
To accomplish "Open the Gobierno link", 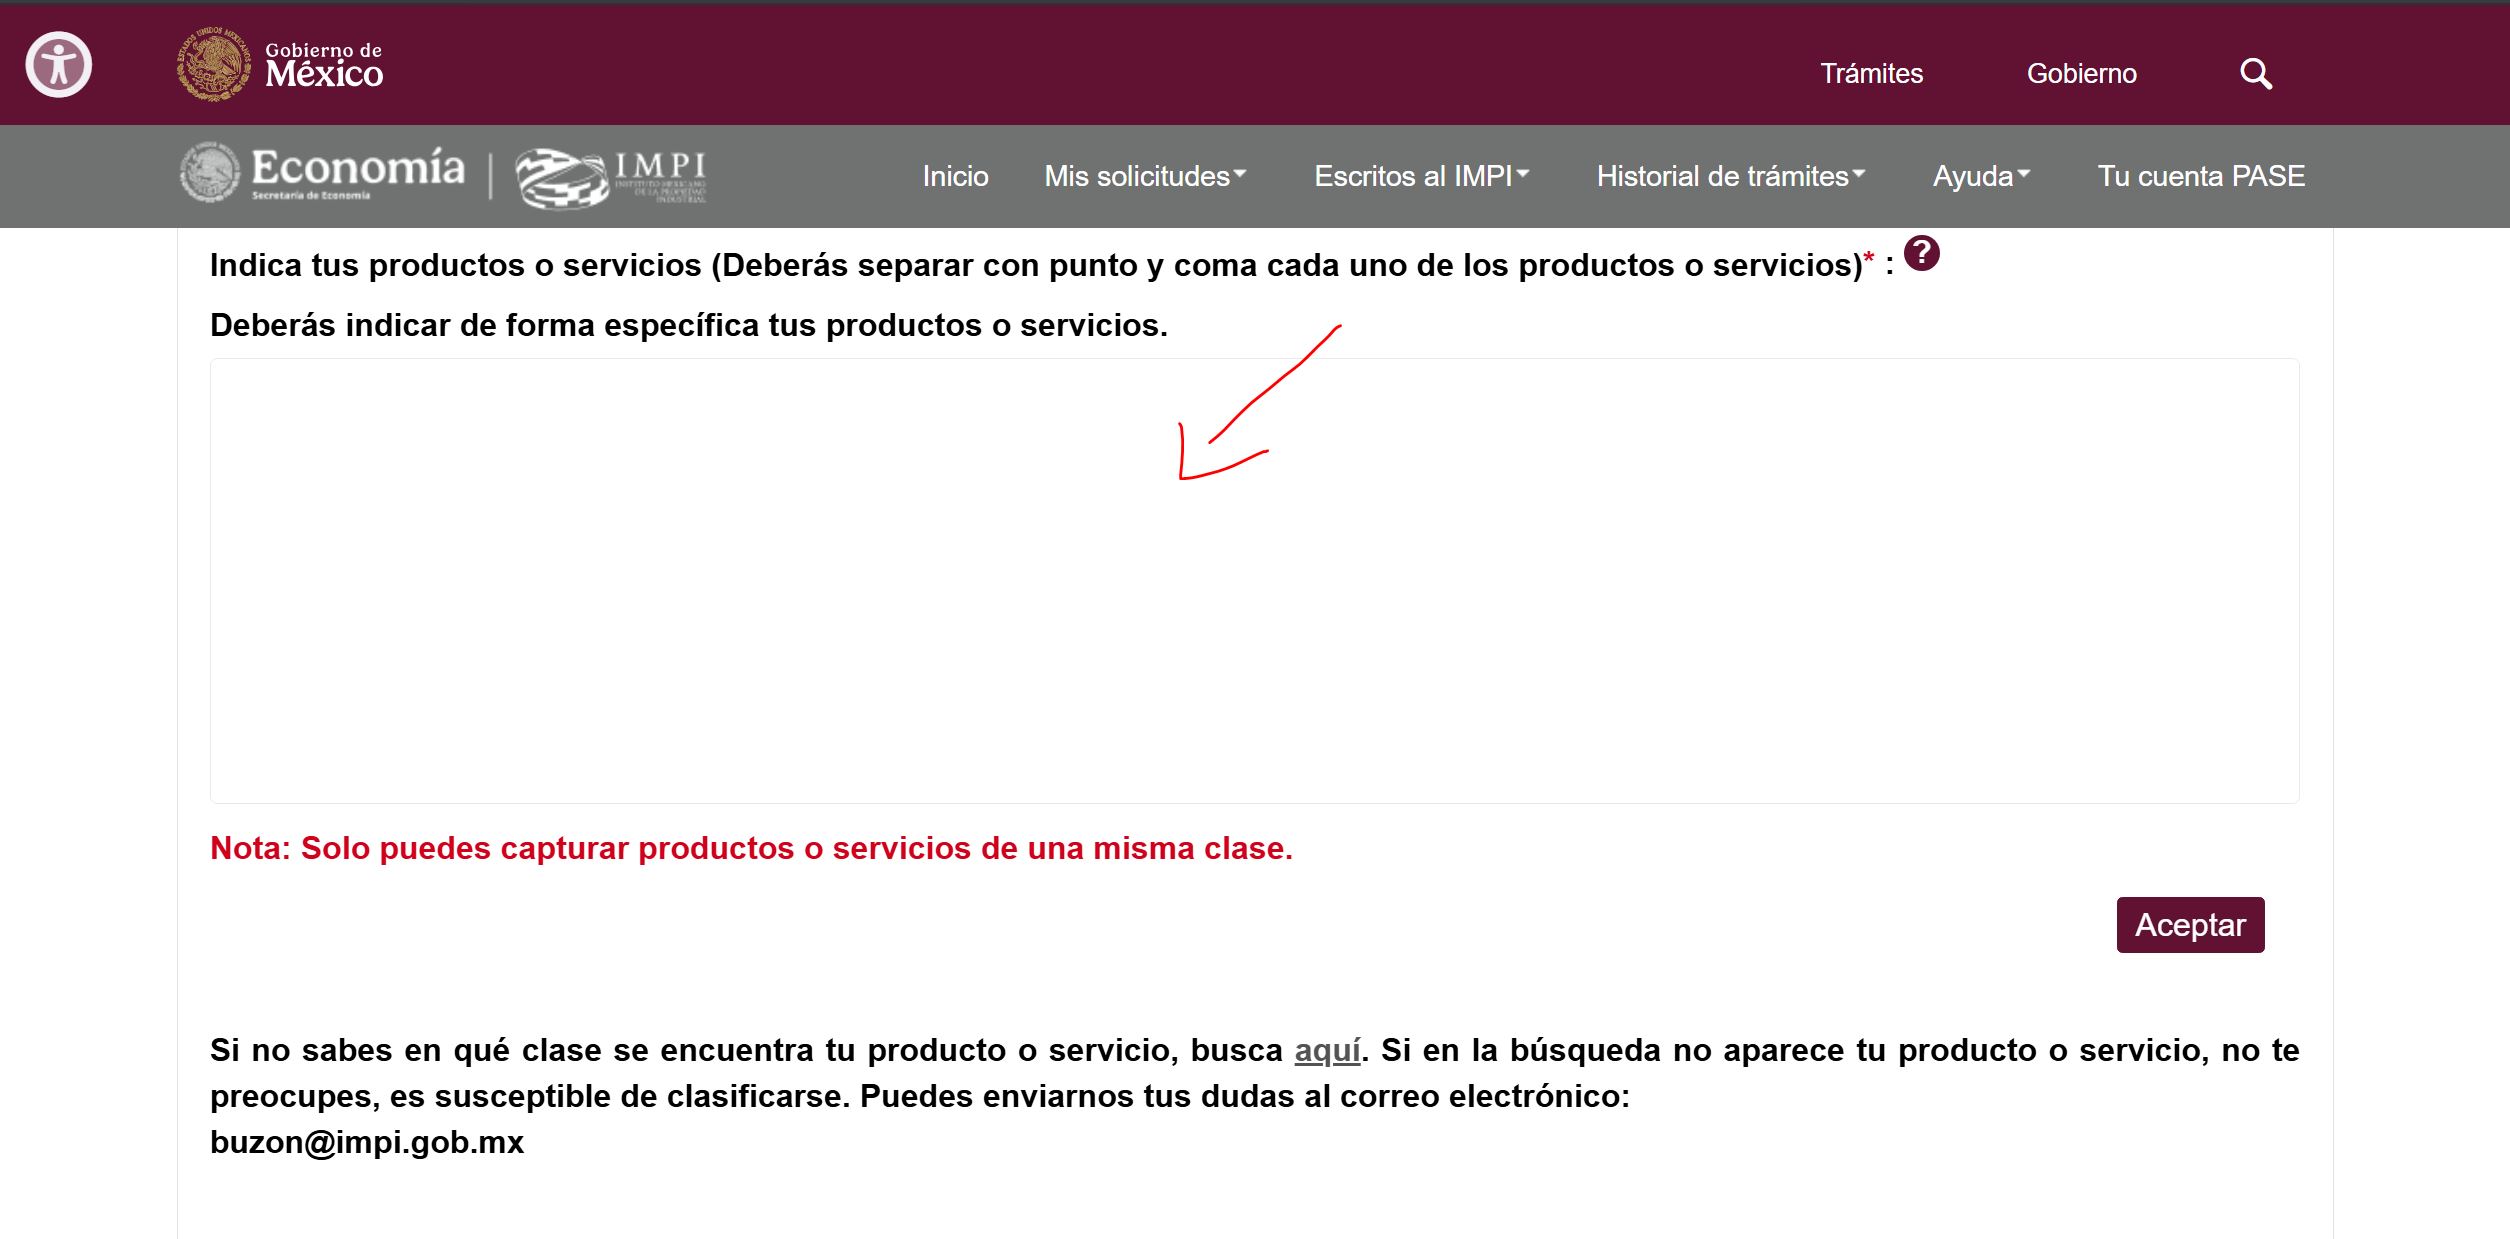I will click(2081, 74).
